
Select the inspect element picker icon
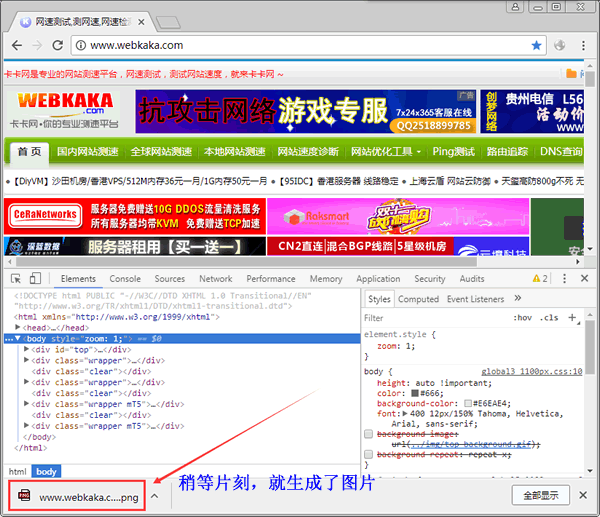click(x=16, y=279)
